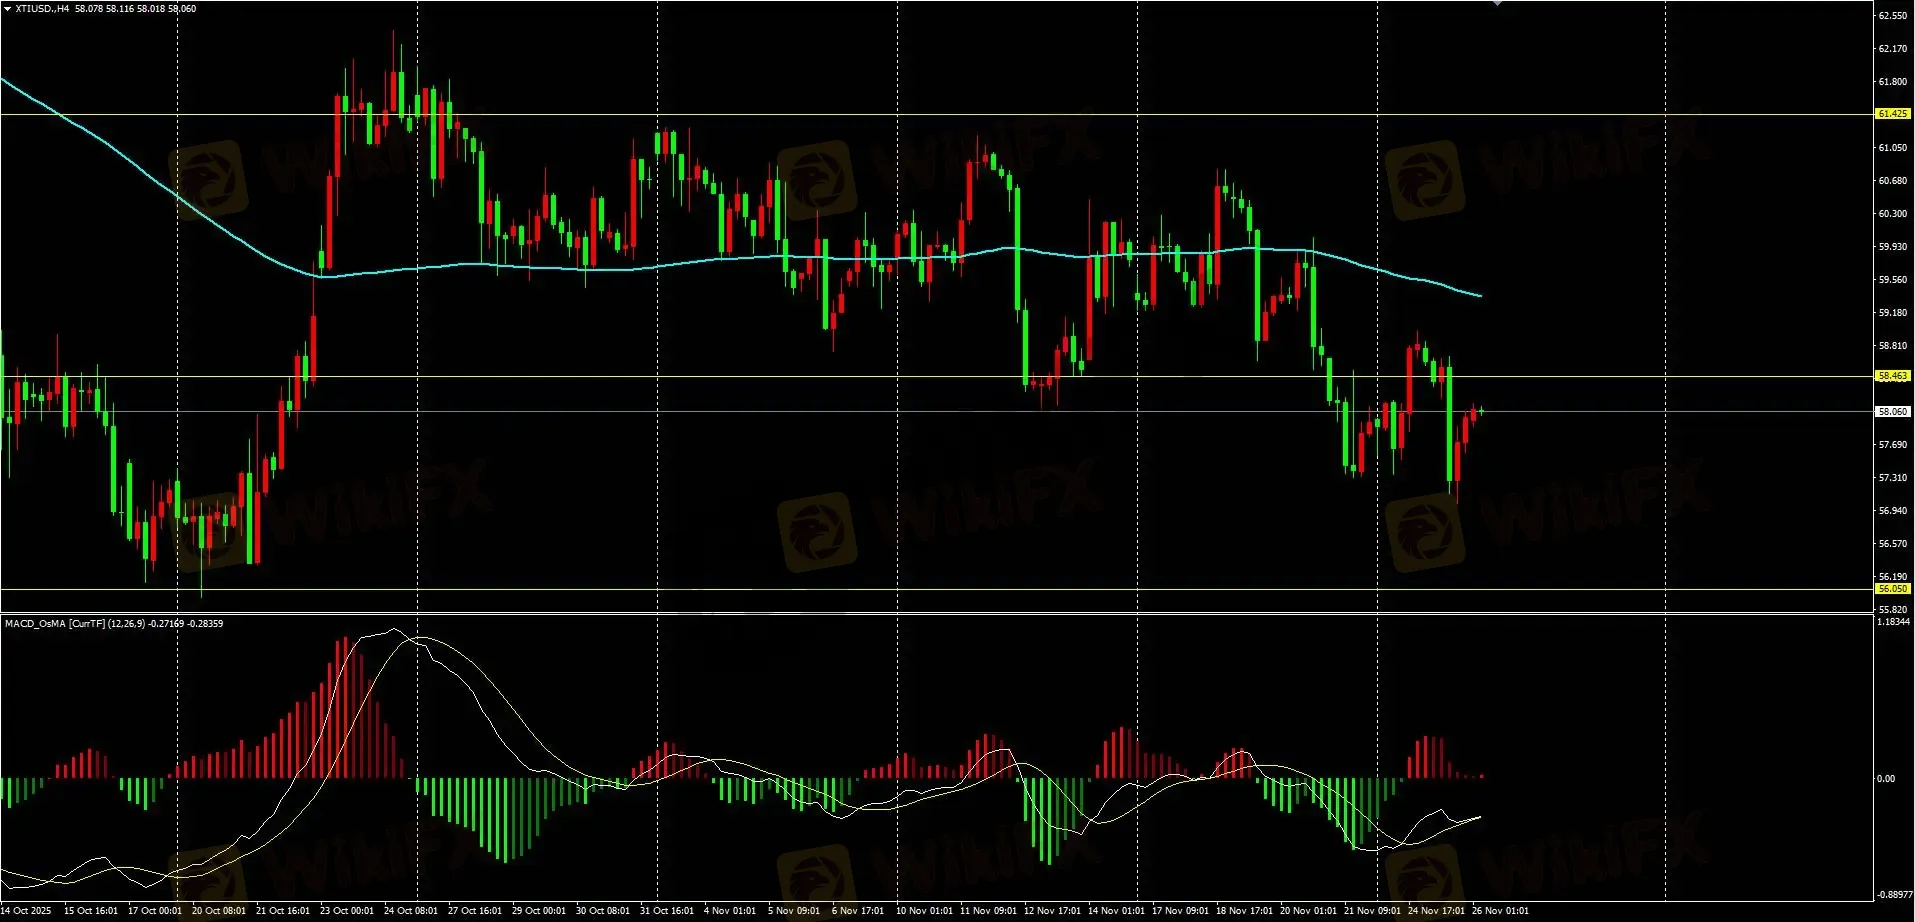This screenshot has height=922, width=1915.
Task: Click the XTIUSD.,H4 symbol title text
Action: point(42,9)
